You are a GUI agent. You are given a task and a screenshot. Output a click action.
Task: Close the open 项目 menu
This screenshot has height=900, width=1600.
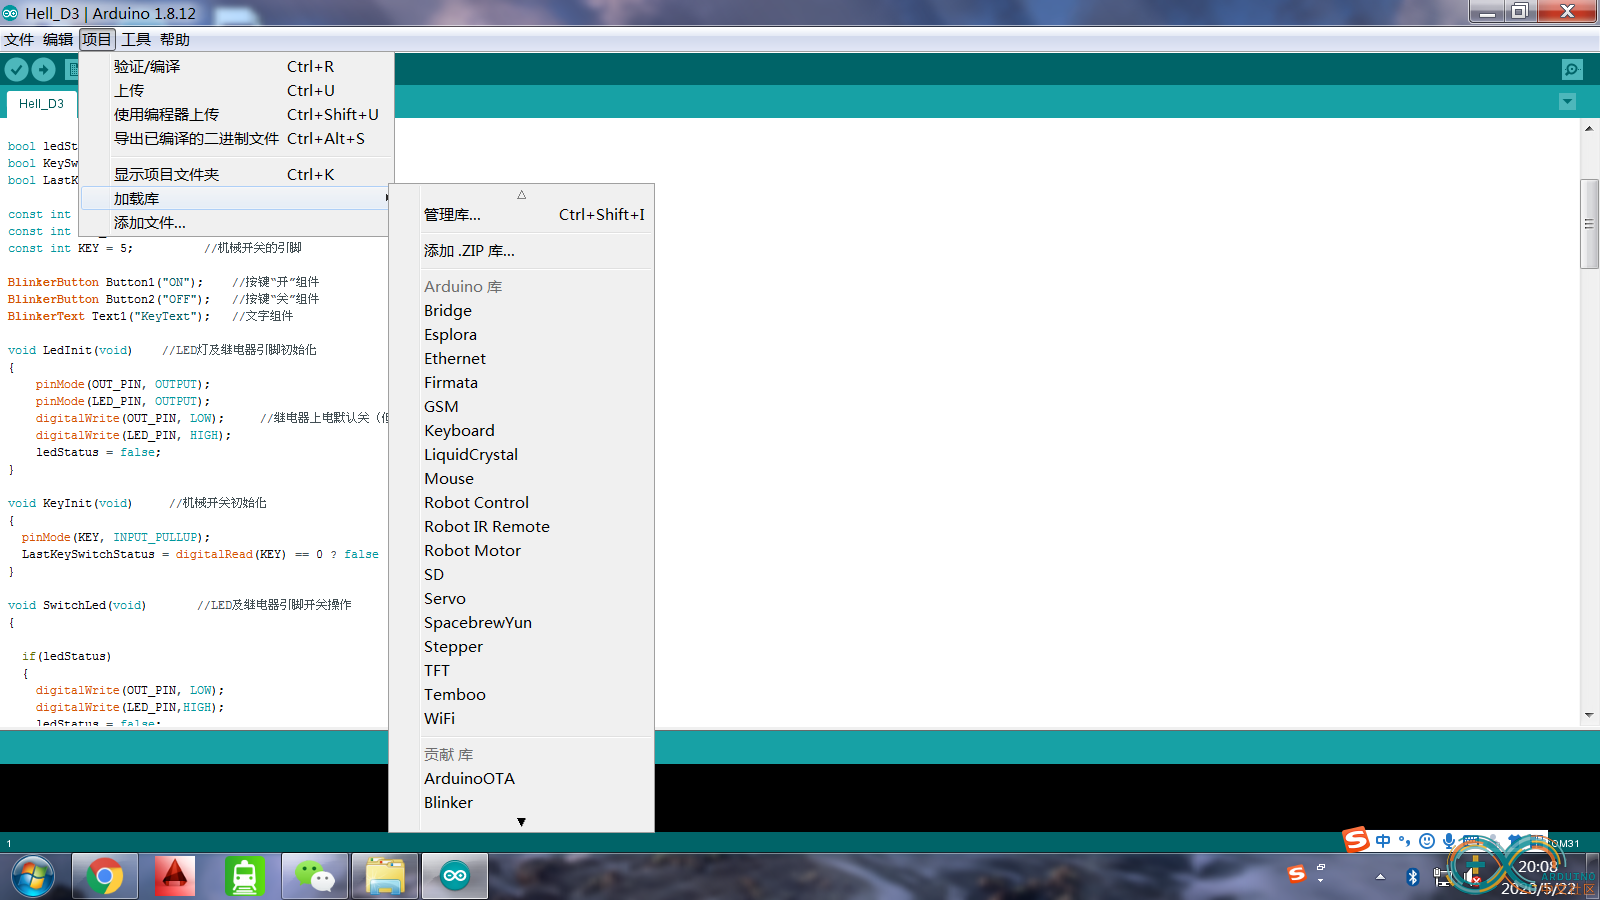pos(97,40)
